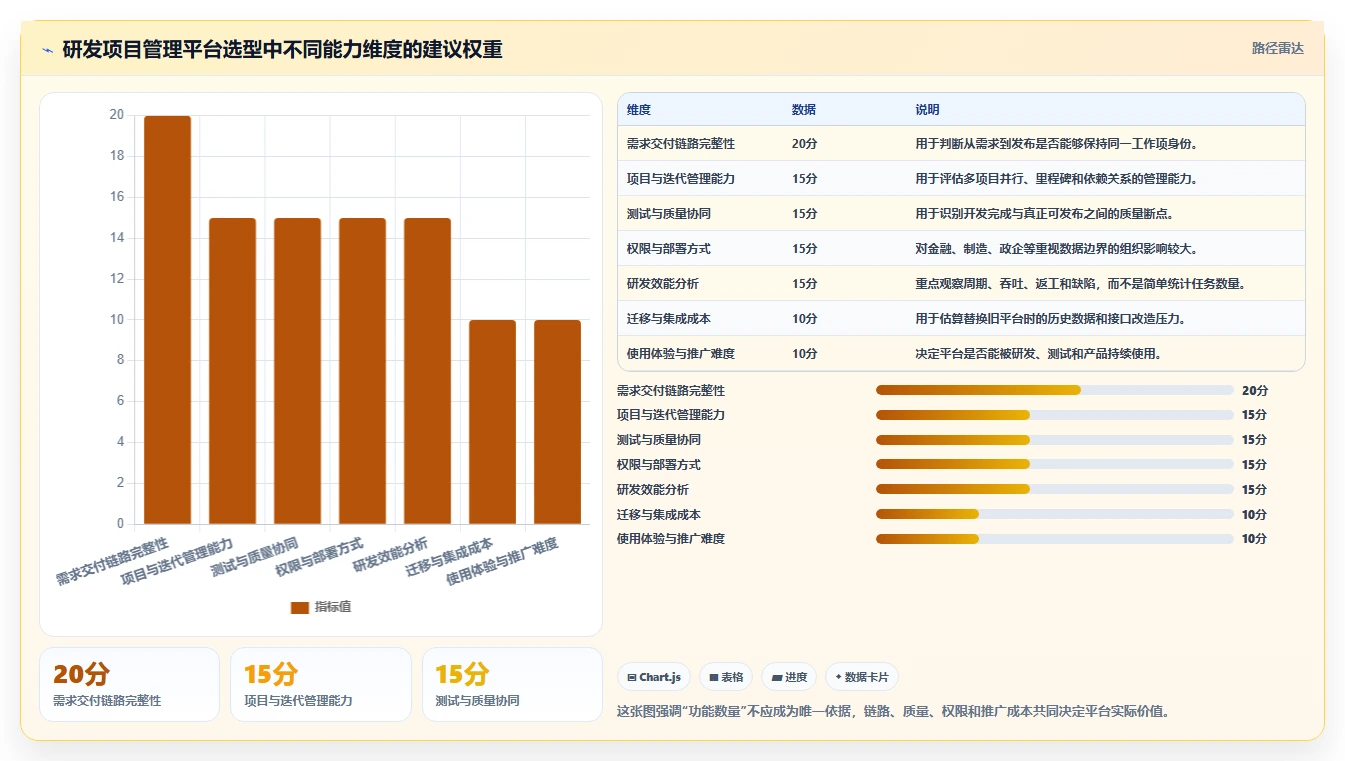Viewport: 1345px width, 761px height.
Task: Click the footer note starting with 这张图强调
Action: point(894,711)
